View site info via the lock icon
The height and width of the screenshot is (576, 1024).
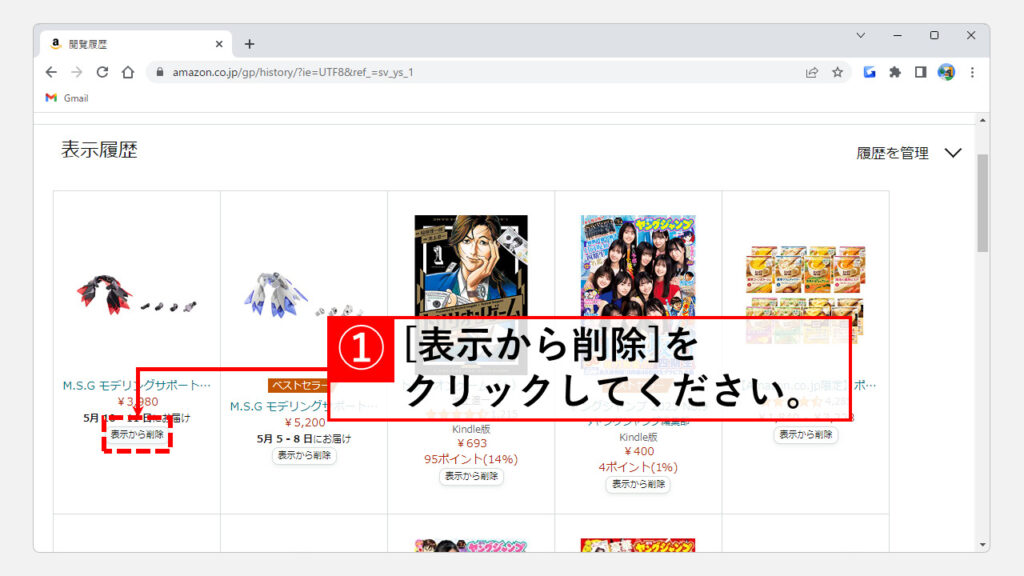coord(158,72)
